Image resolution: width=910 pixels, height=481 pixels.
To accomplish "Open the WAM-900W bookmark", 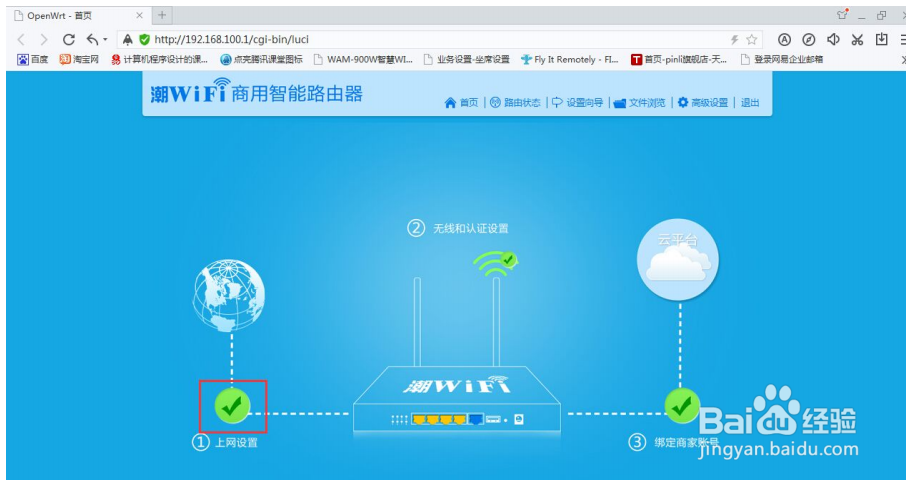I will [363, 59].
